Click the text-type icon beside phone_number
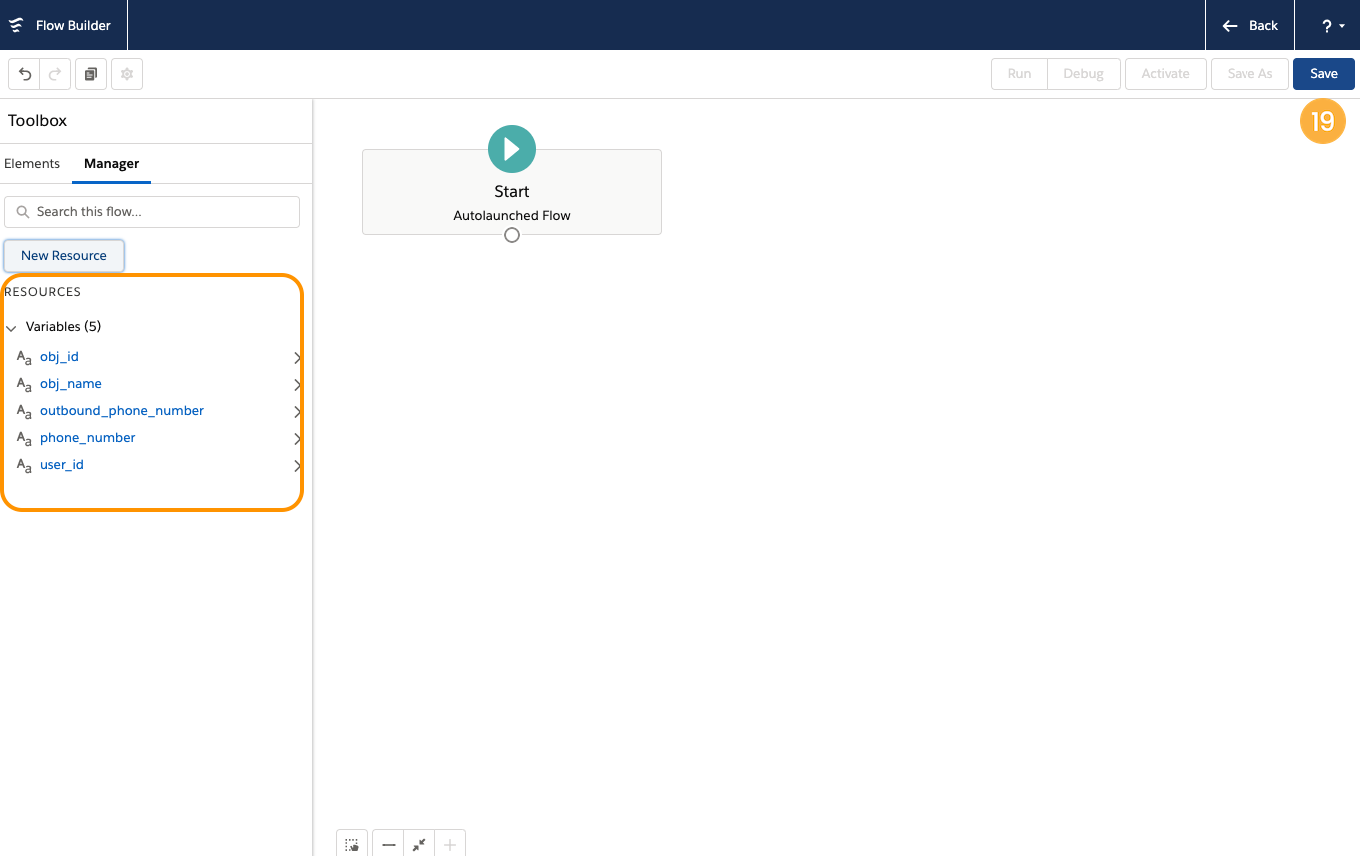 coord(22,438)
